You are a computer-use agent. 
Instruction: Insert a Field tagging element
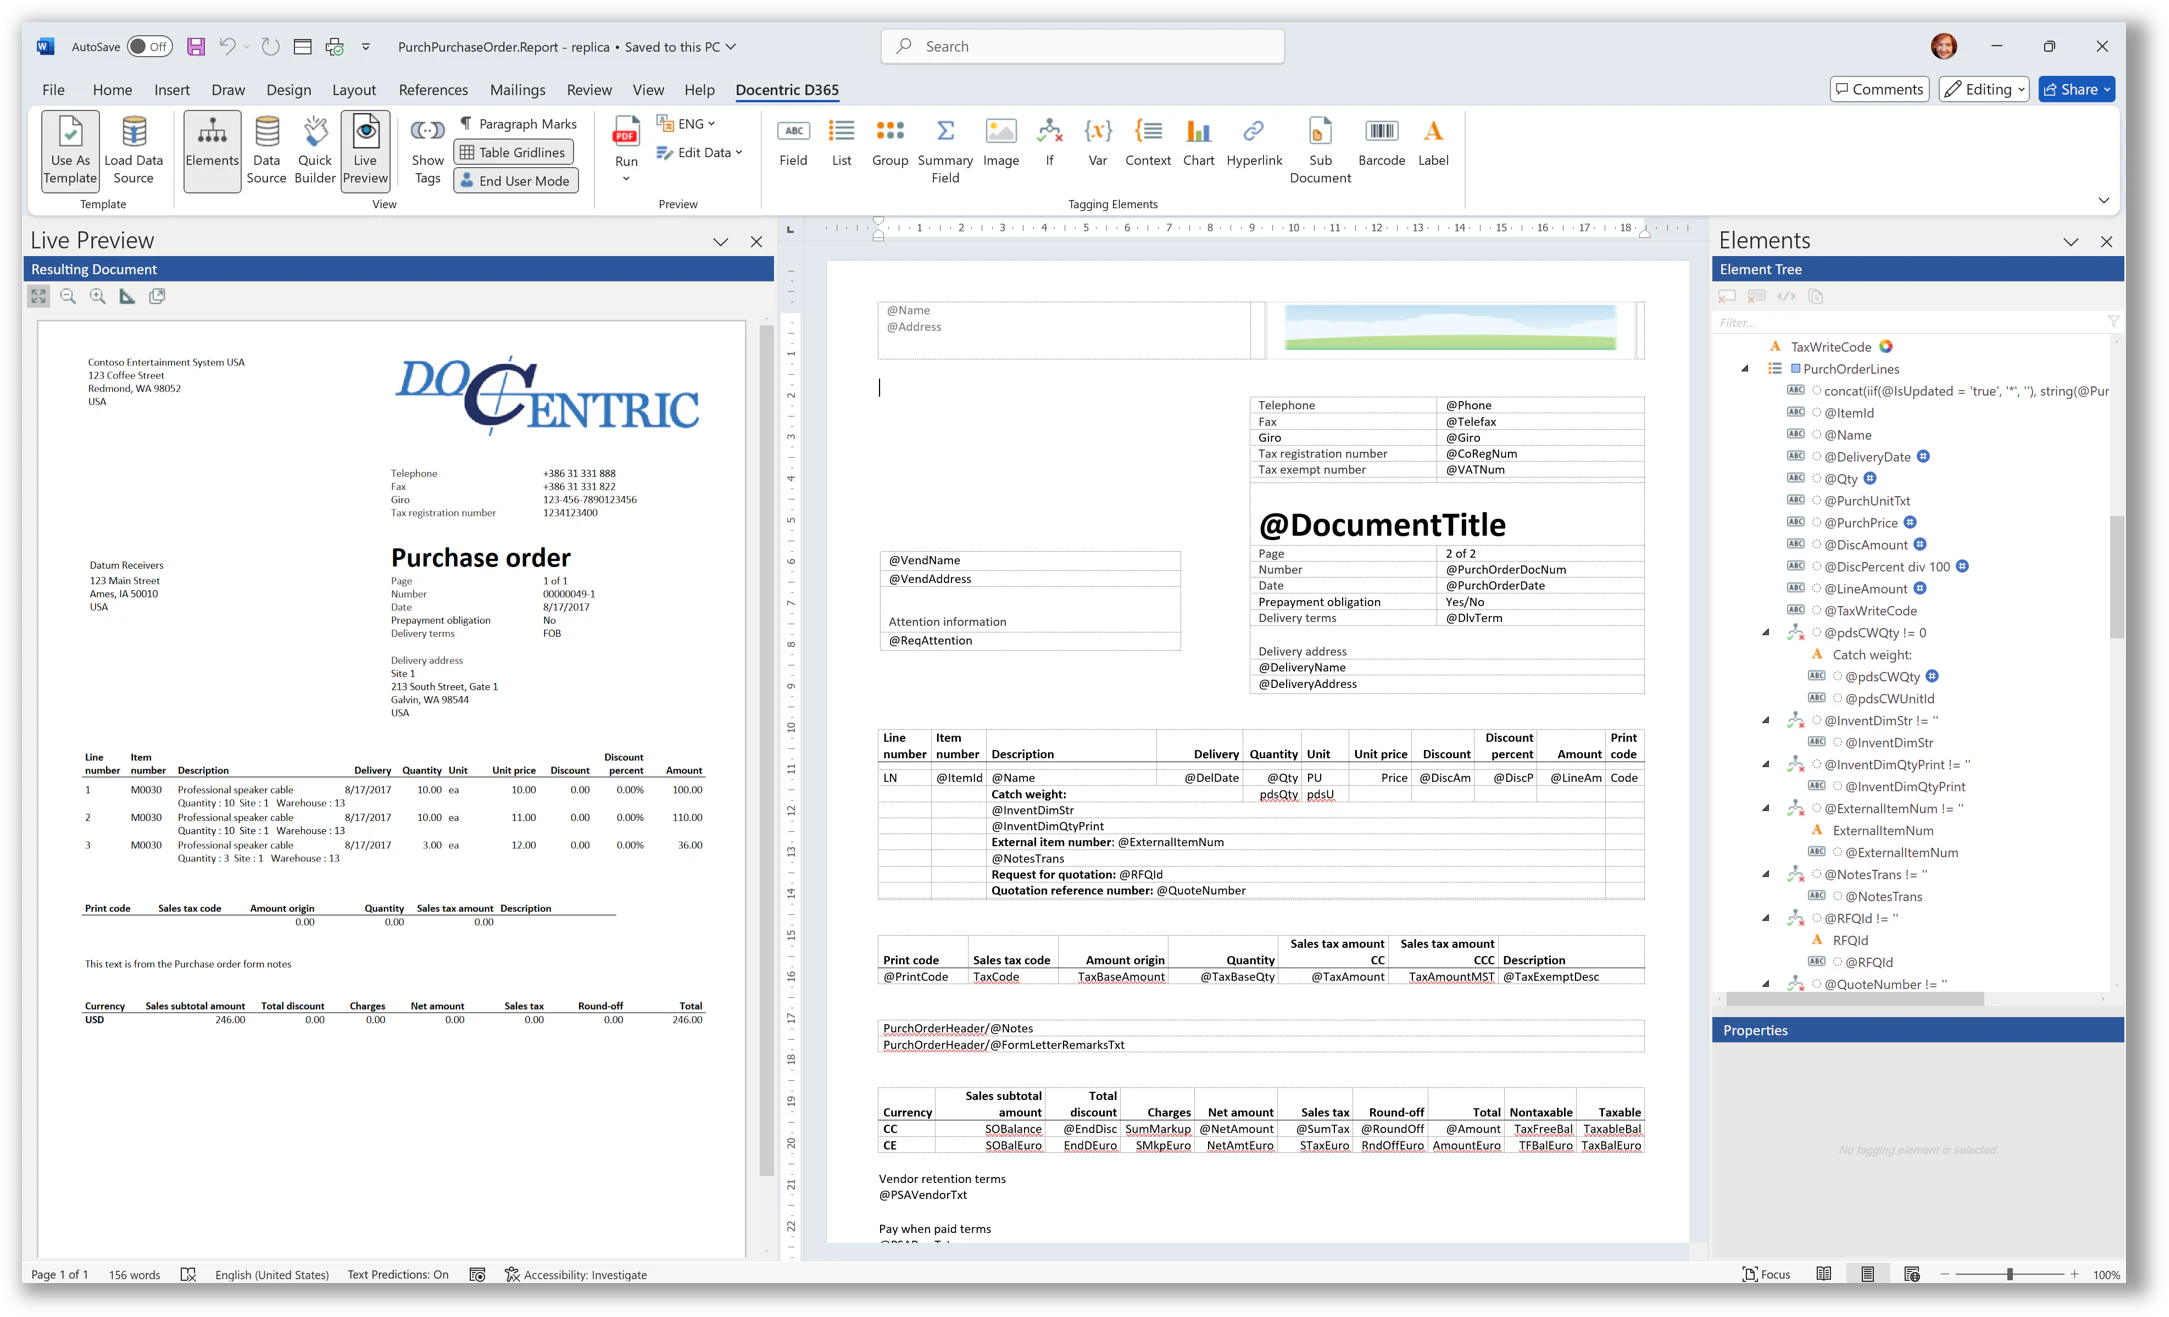coord(792,145)
